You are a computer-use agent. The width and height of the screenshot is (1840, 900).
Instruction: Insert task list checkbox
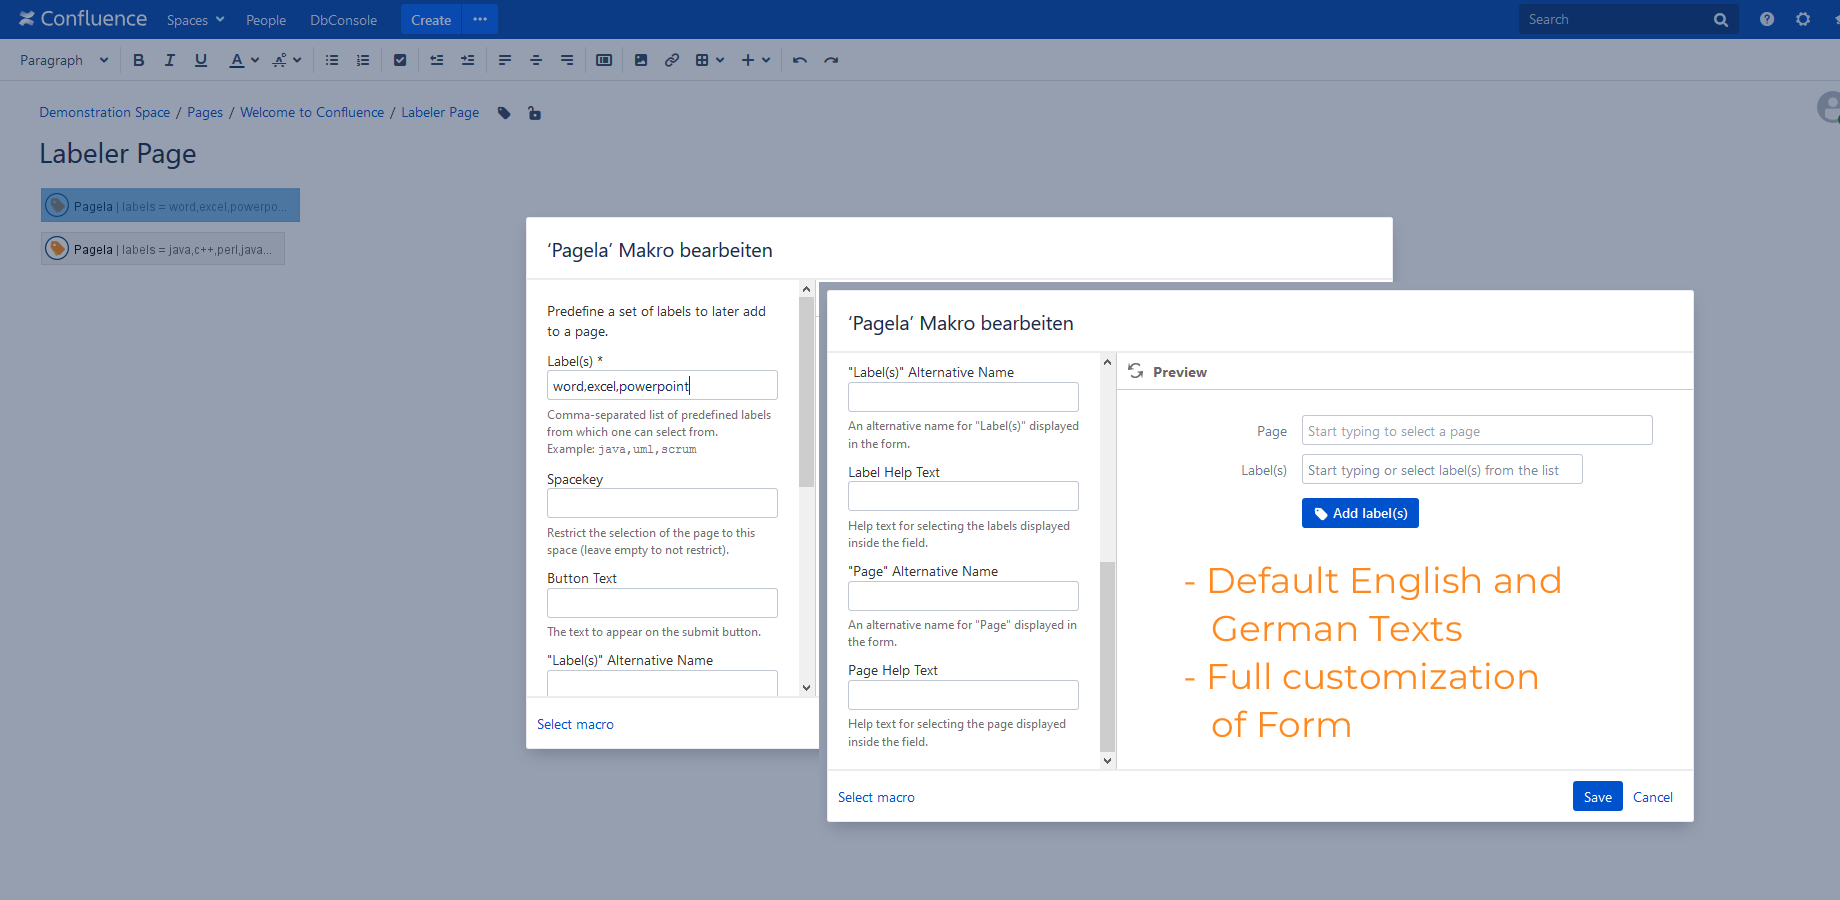click(x=400, y=60)
